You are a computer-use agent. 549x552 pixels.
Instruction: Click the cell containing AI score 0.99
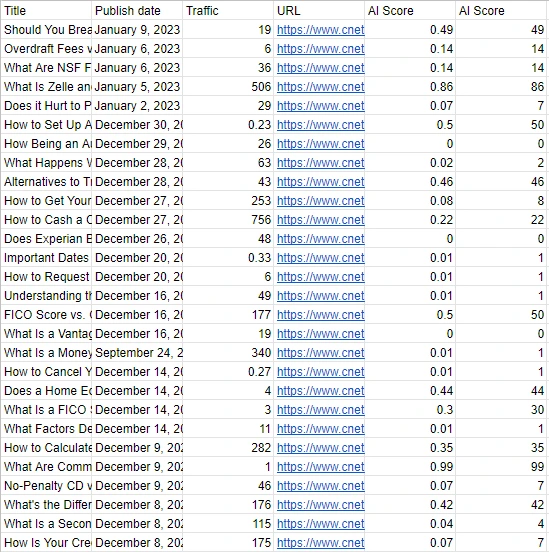[x=410, y=466]
